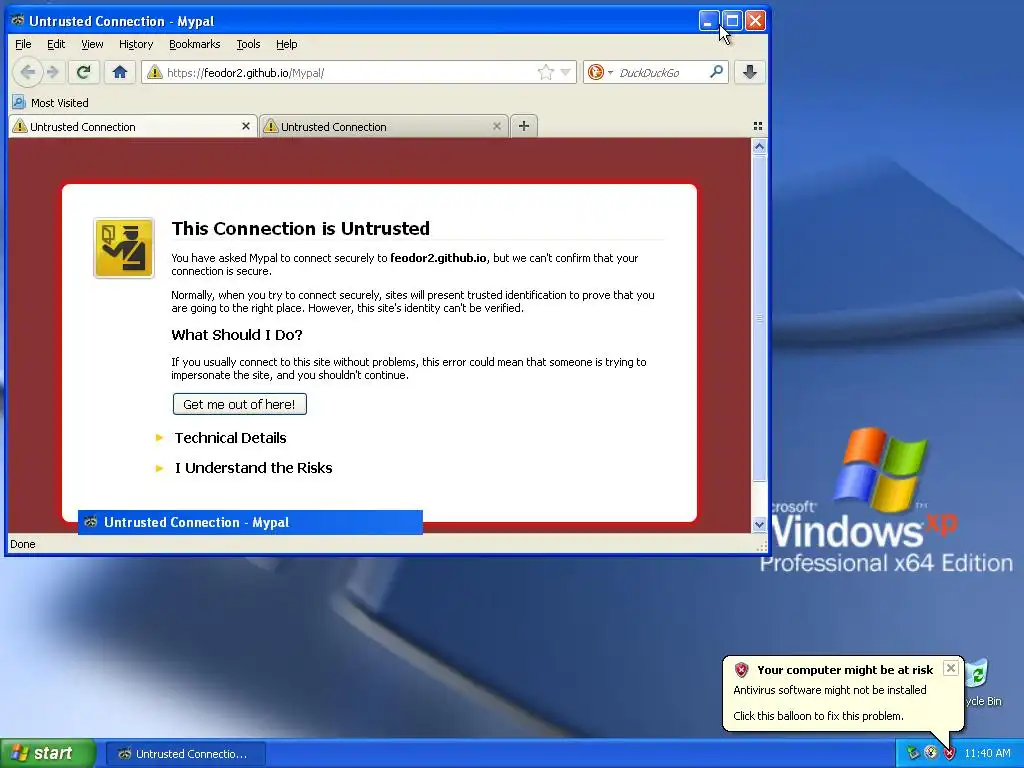Click the scrollbar down arrow
This screenshot has height=768, width=1024.
(x=759, y=524)
